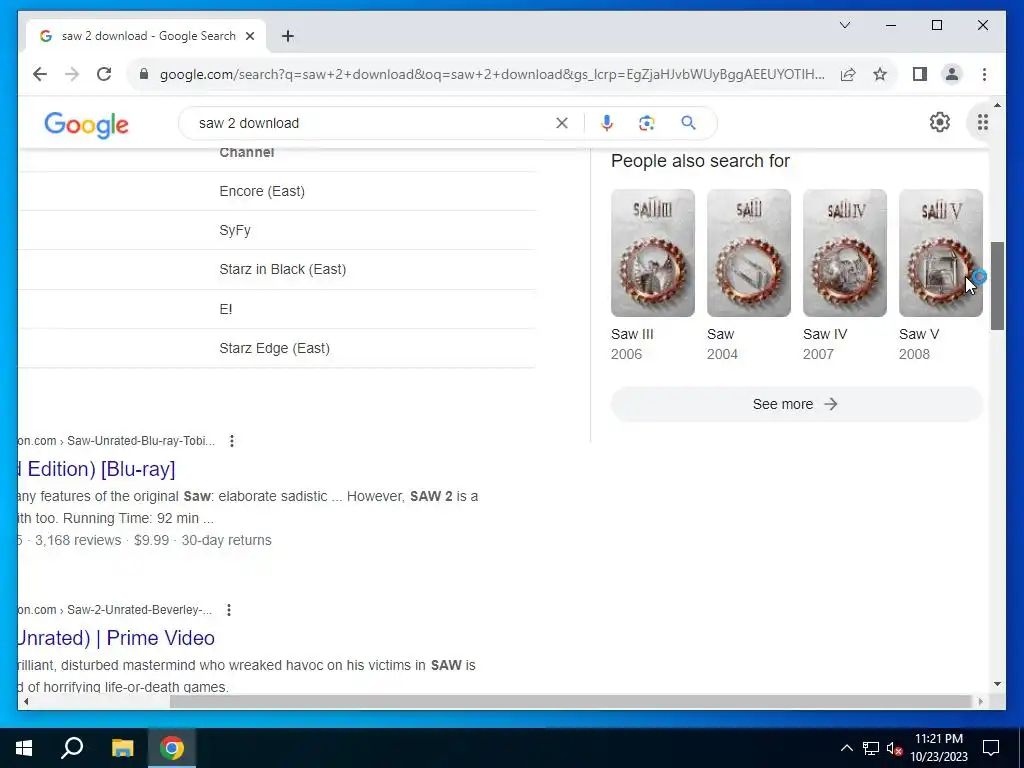
Task: Click the Saw V title text
Action: pyautogui.click(x=919, y=334)
